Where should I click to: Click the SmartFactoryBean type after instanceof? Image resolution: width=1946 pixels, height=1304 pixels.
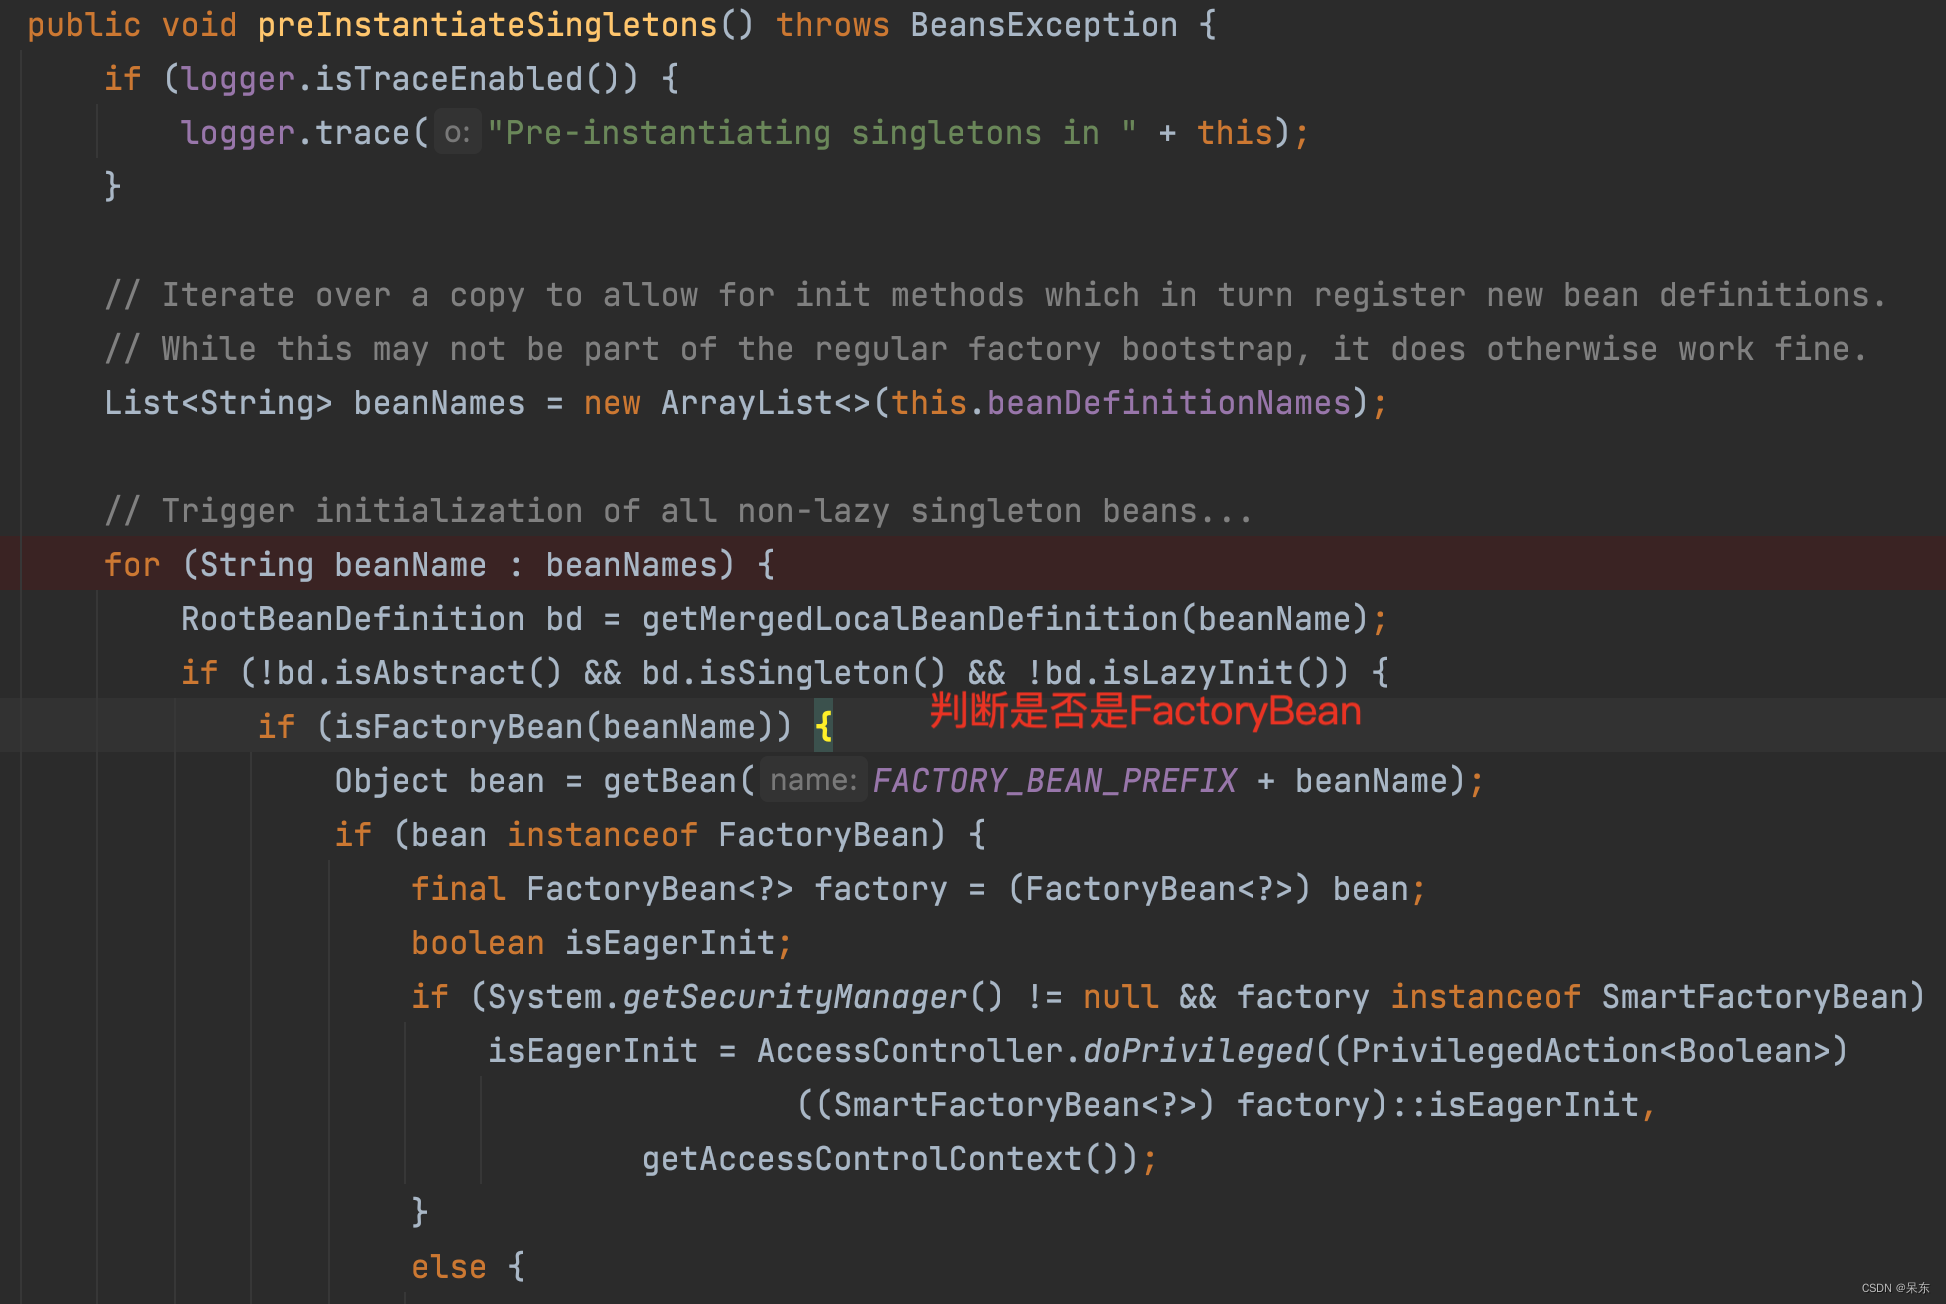(1754, 997)
